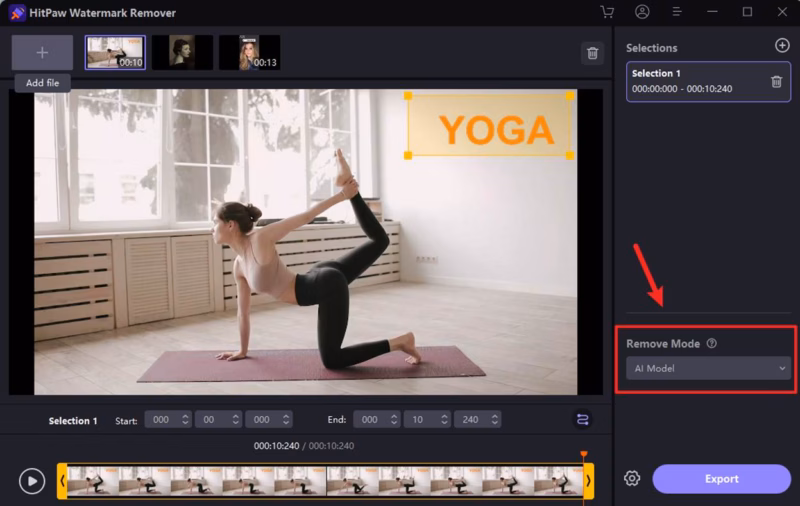Viewport: 800px width, 506px height.
Task: Click the Start seconds field
Action: 218,419
